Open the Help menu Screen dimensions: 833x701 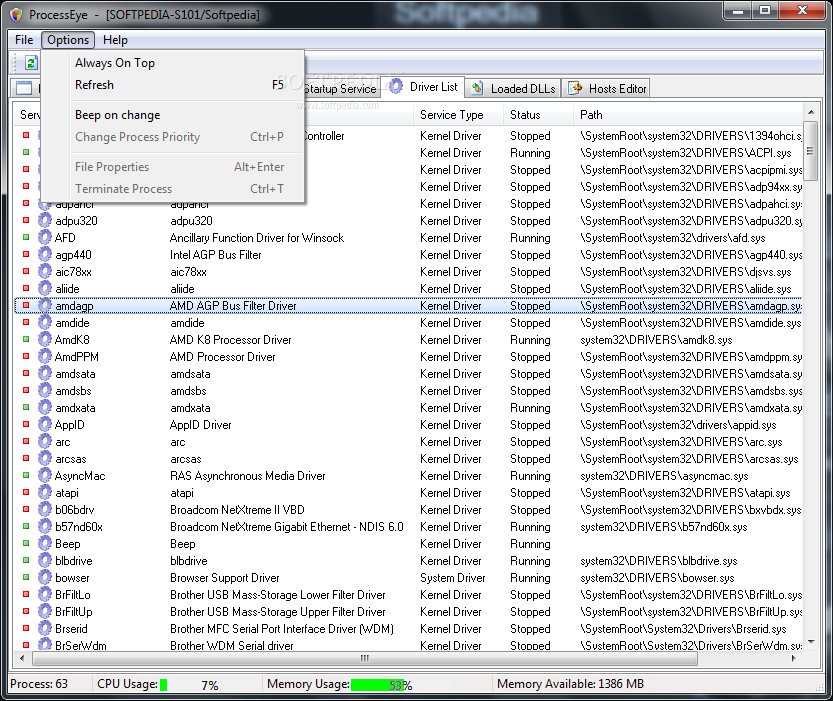pos(115,40)
